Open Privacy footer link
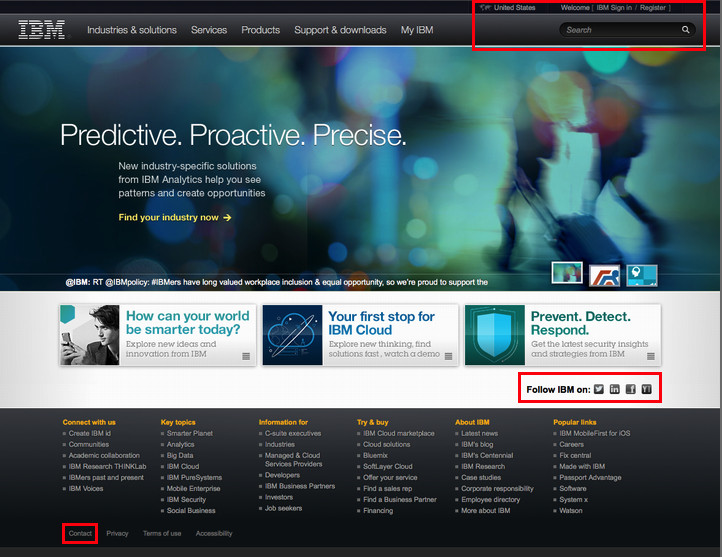Screen dimensions: 722x557 [117, 533]
